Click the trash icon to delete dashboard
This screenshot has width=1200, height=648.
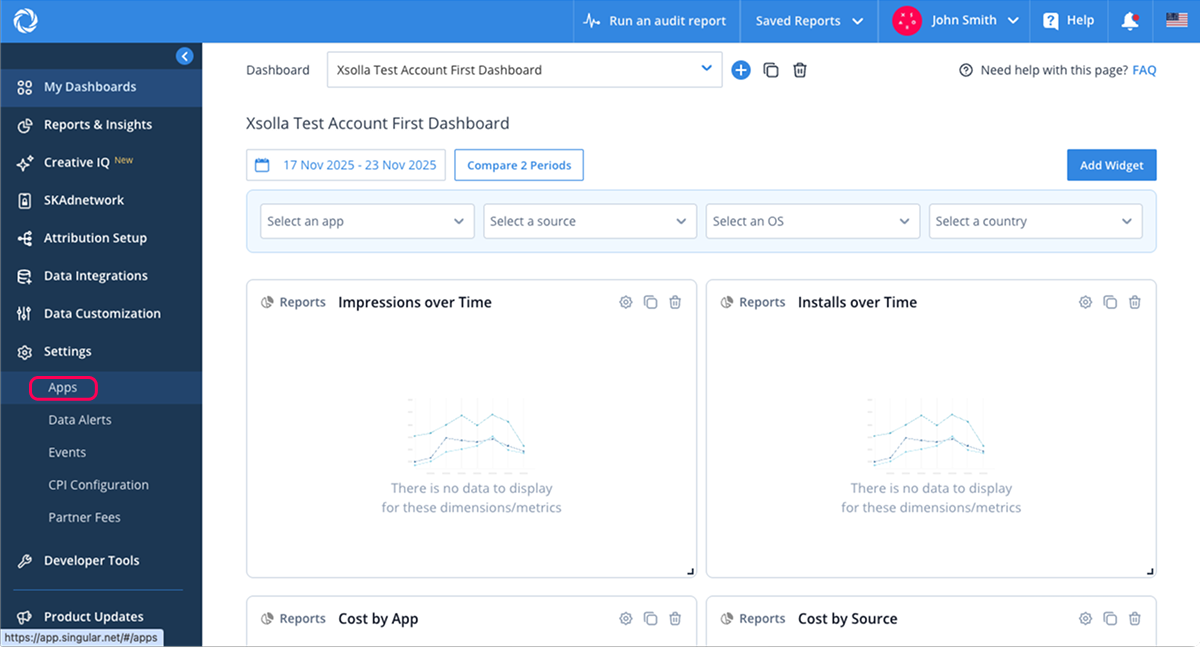coord(800,70)
